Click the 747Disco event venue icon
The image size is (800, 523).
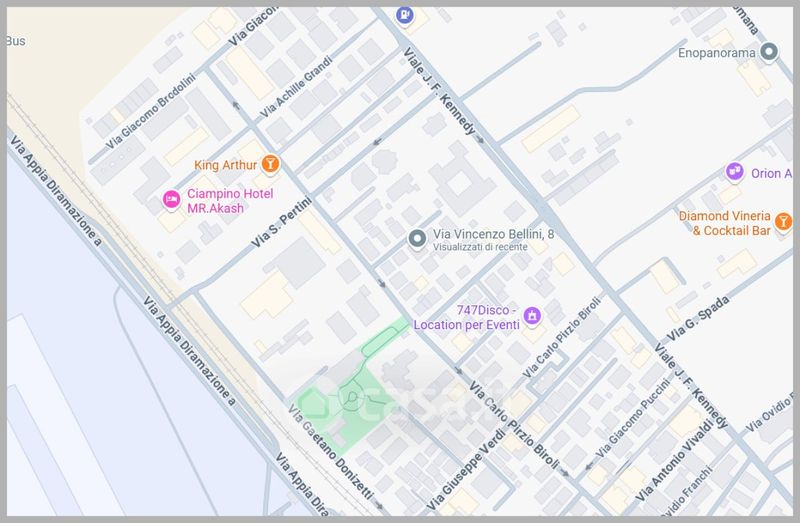click(532, 316)
